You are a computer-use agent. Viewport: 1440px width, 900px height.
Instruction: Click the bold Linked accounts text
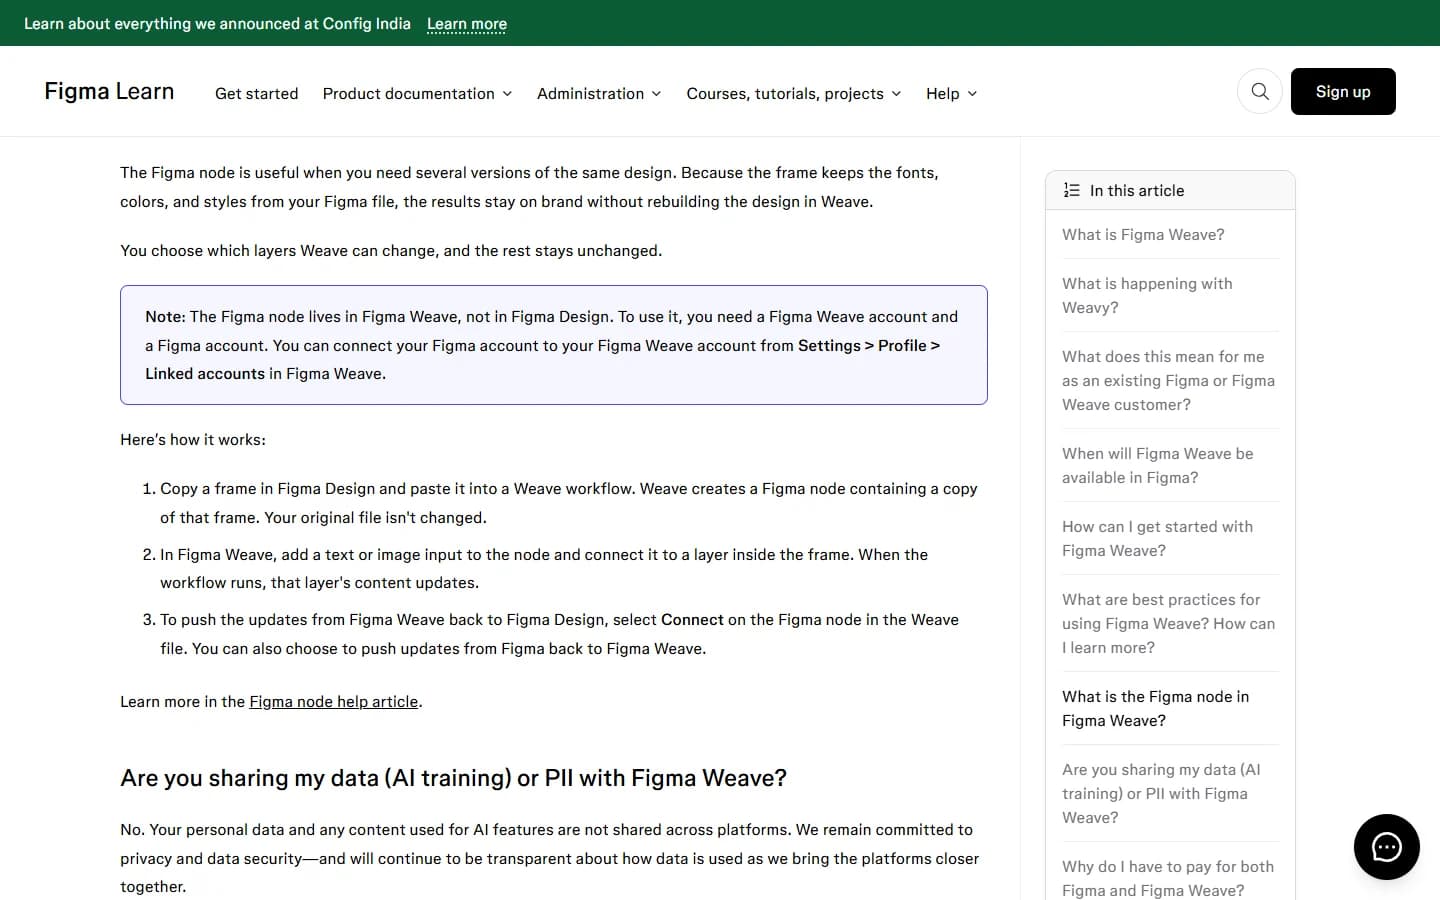pyautogui.click(x=205, y=374)
